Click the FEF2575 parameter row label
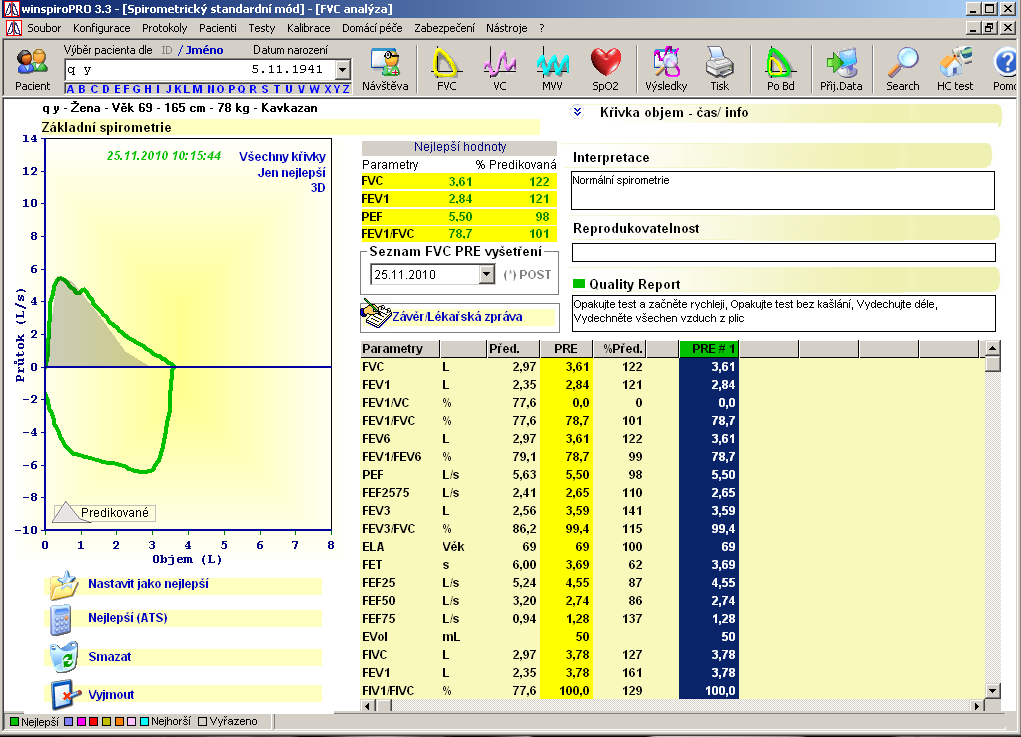The height and width of the screenshot is (737, 1021). pyautogui.click(x=385, y=493)
